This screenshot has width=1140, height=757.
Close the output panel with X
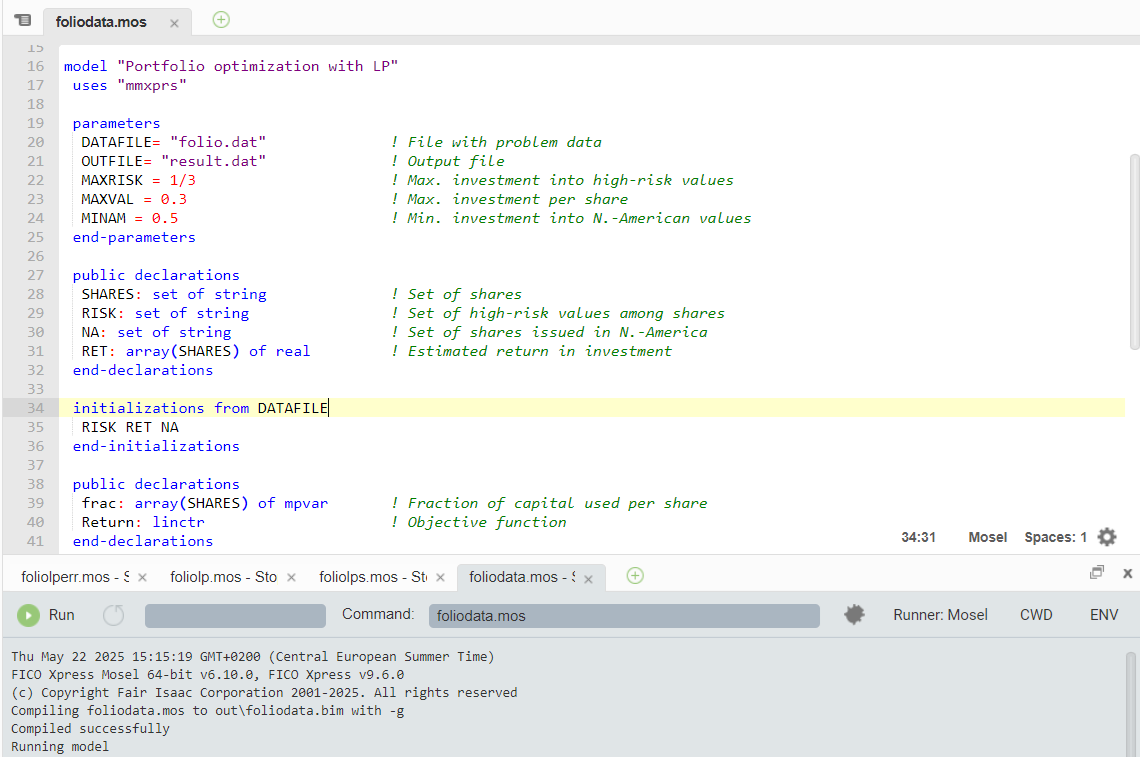[1127, 573]
